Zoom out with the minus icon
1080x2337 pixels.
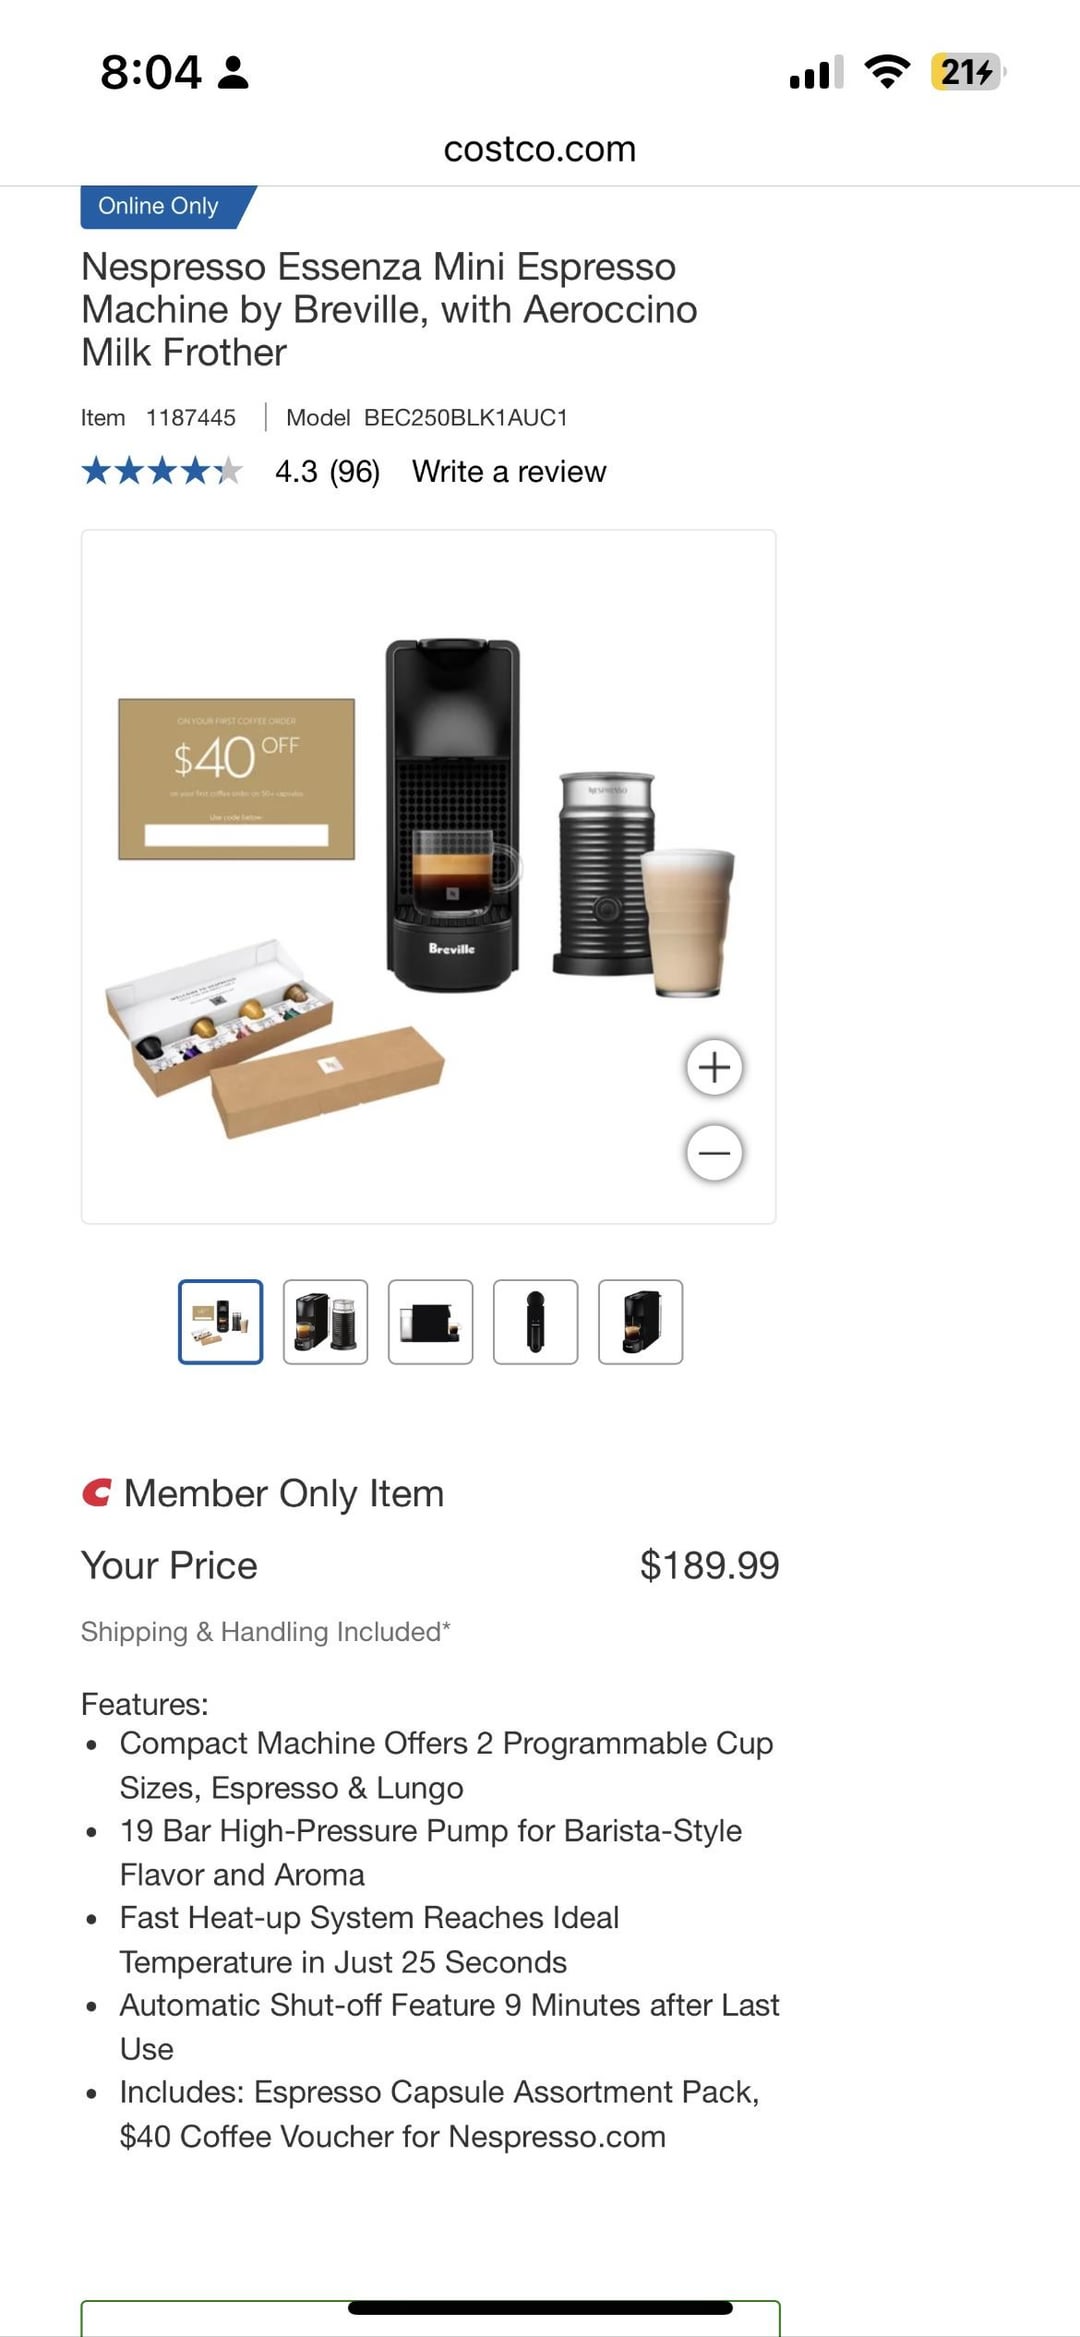click(x=714, y=1153)
